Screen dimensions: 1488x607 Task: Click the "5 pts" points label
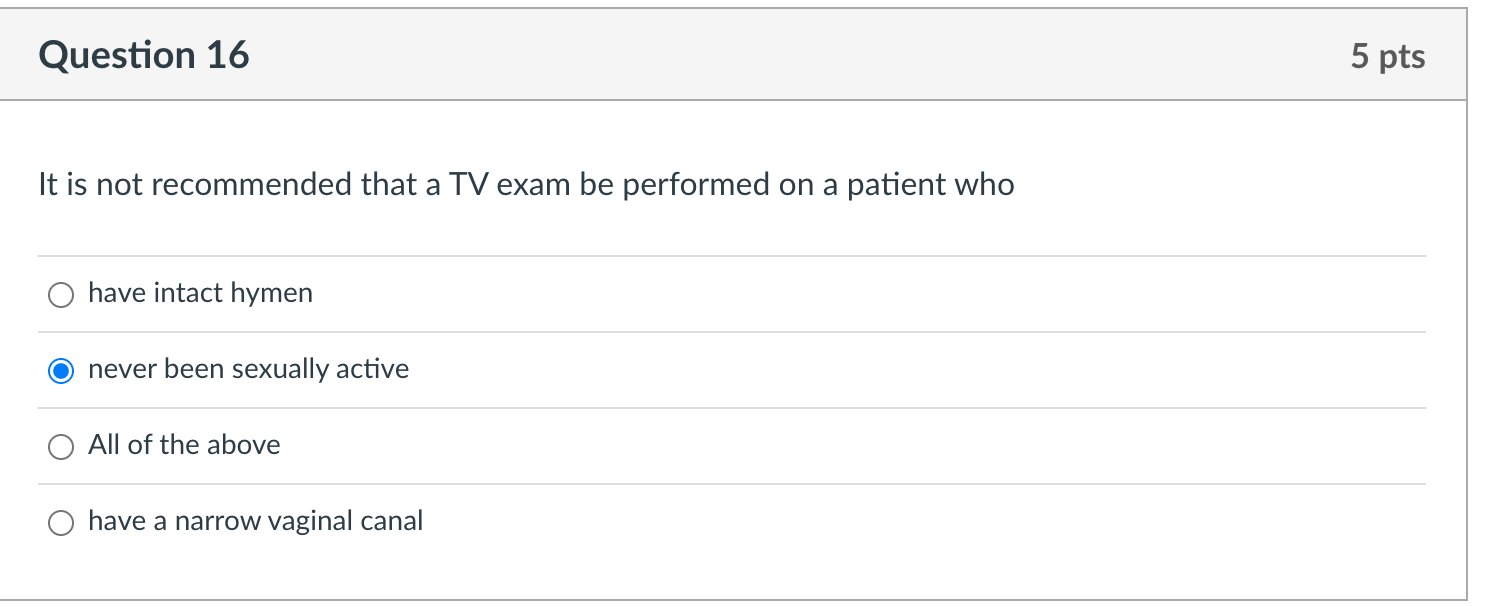point(1387,56)
